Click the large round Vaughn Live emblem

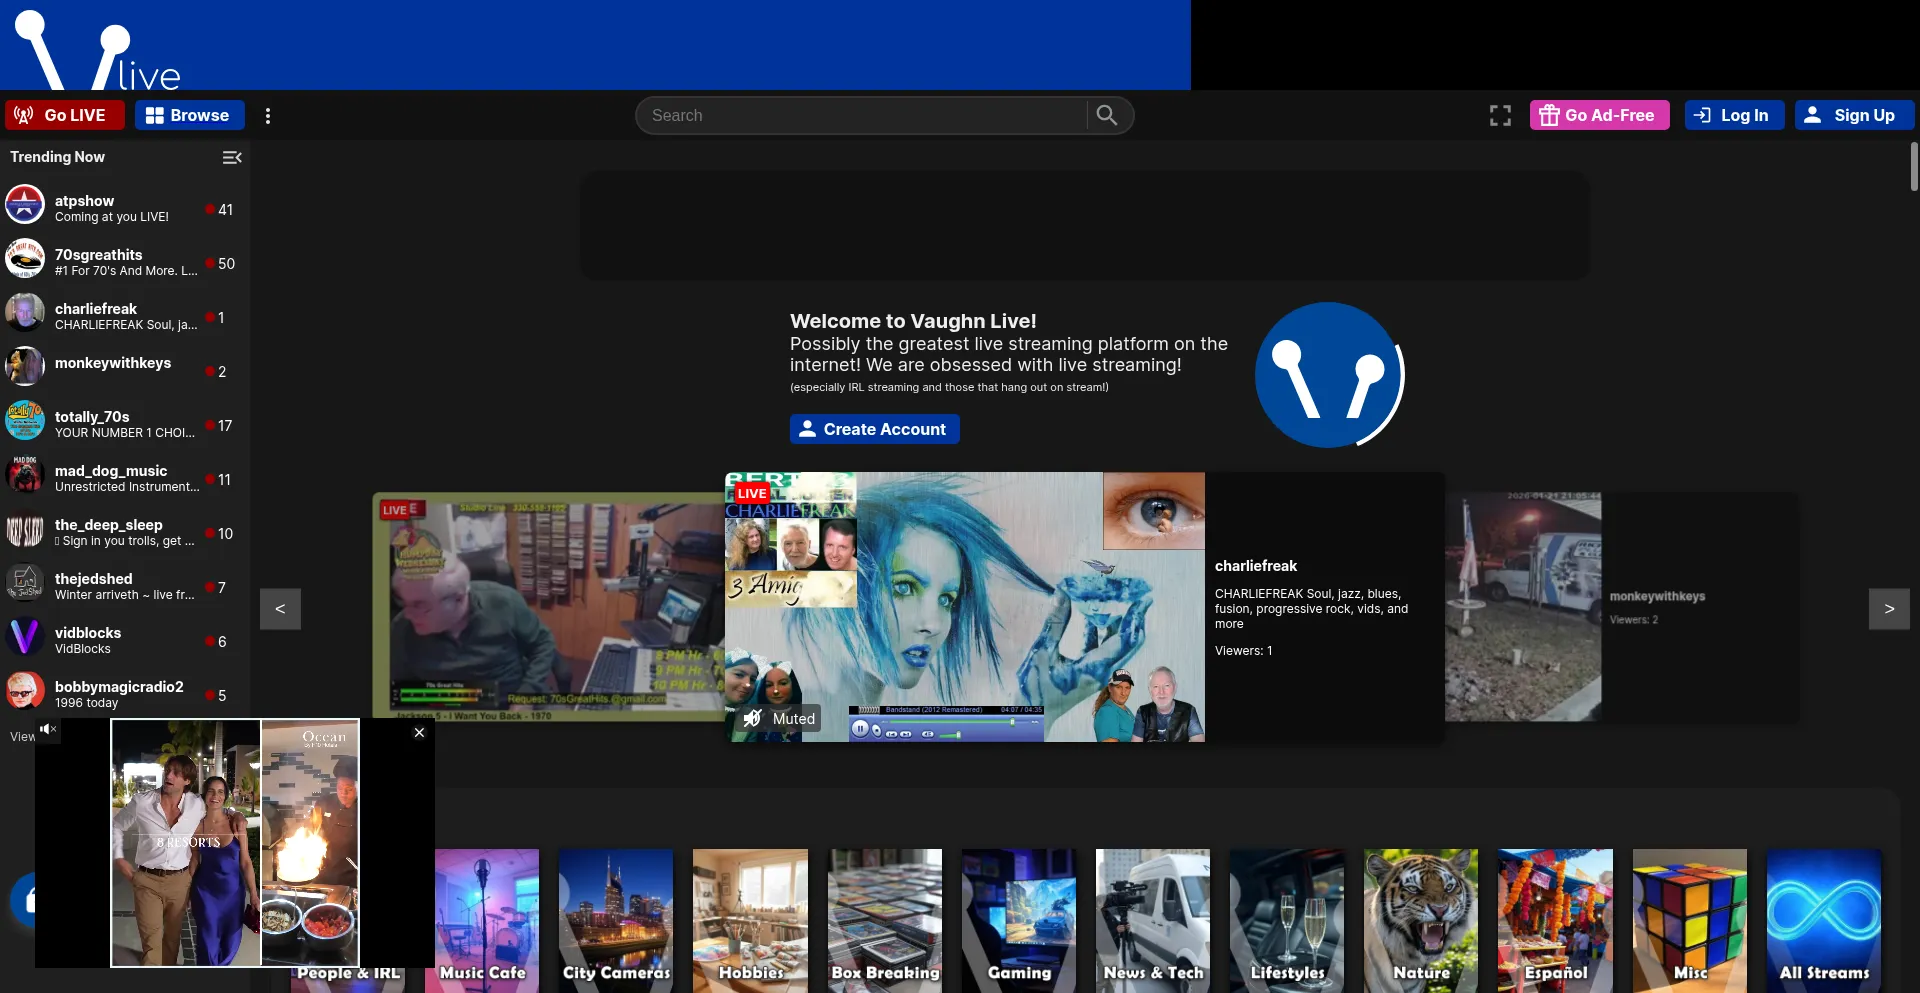pyautogui.click(x=1329, y=375)
